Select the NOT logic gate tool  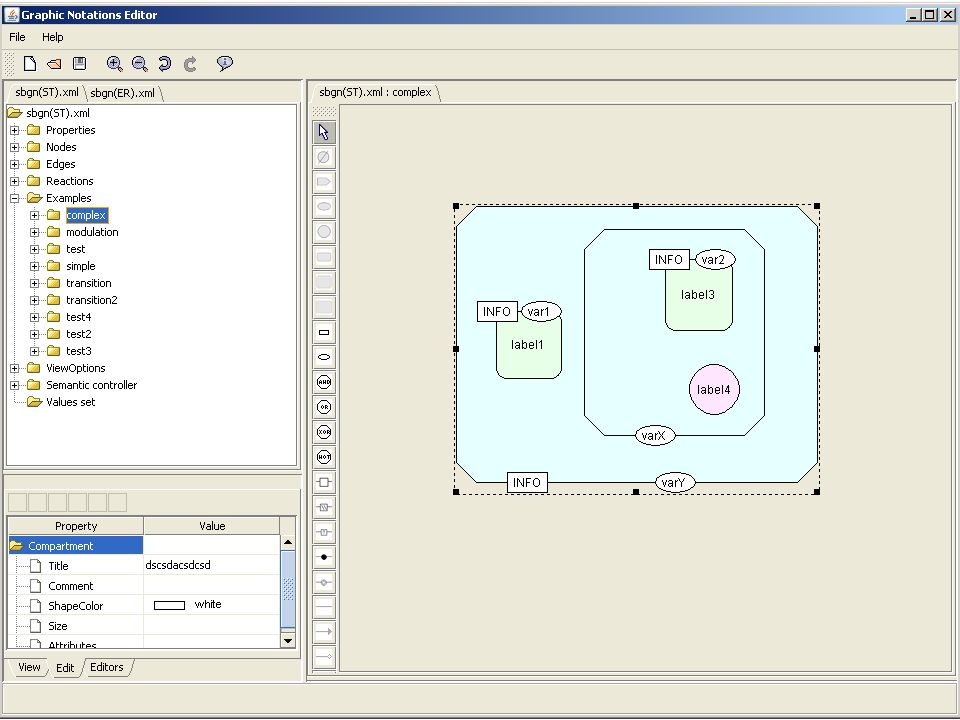point(324,457)
